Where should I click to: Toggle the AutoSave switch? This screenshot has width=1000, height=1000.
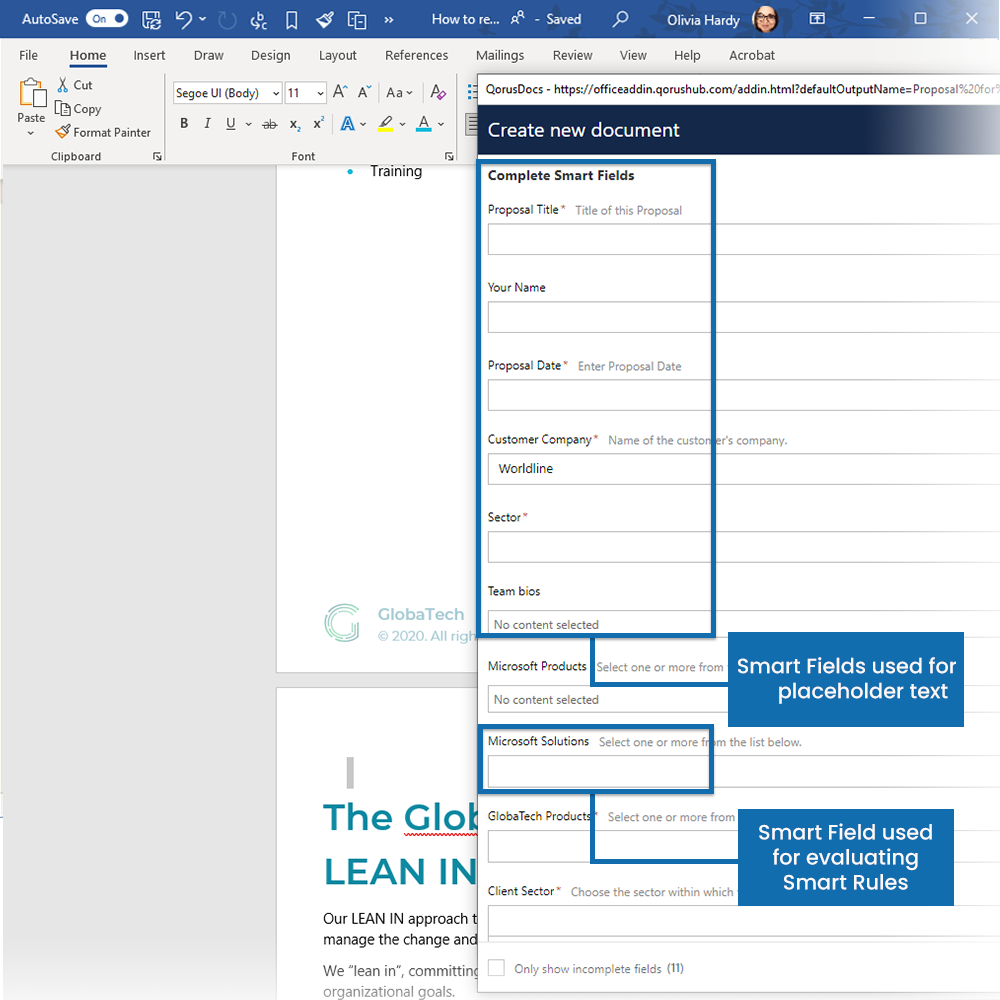coord(106,19)
